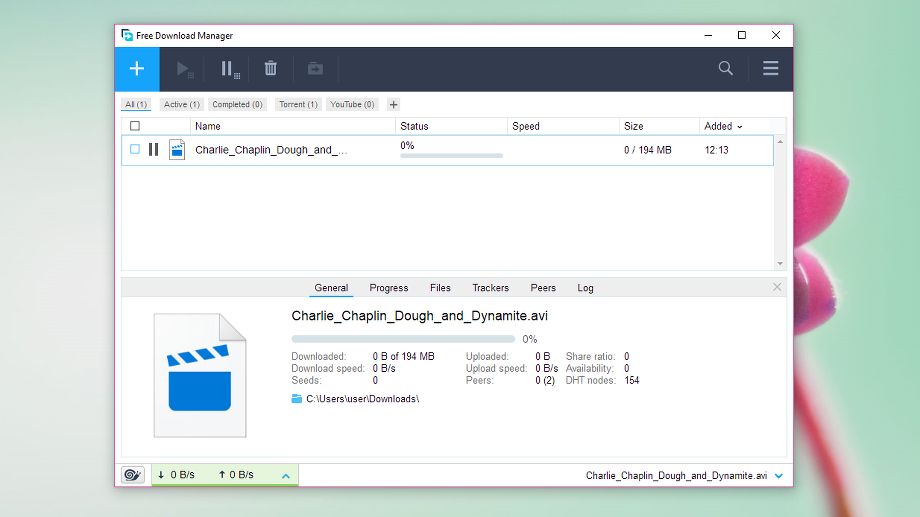
Task: Open search with the magnifier icon
Action: point(726,69)
